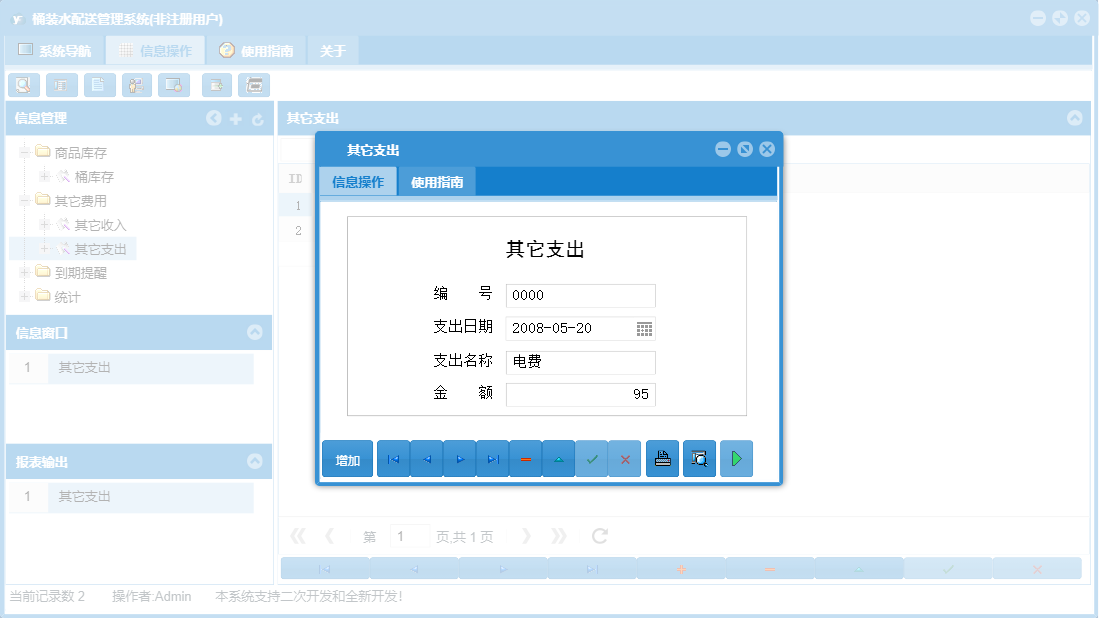Click the 增加 button to add a record

point(347,458)
